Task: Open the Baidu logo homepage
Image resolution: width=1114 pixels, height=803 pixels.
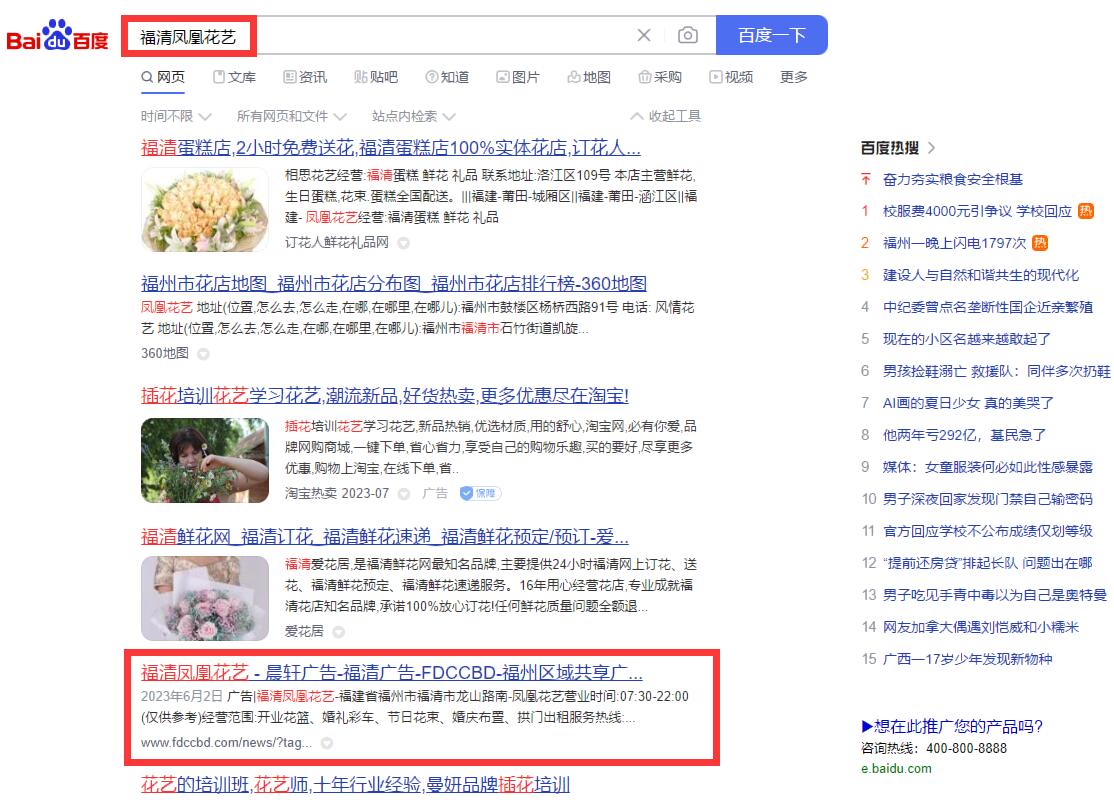Action: (57, 36)
